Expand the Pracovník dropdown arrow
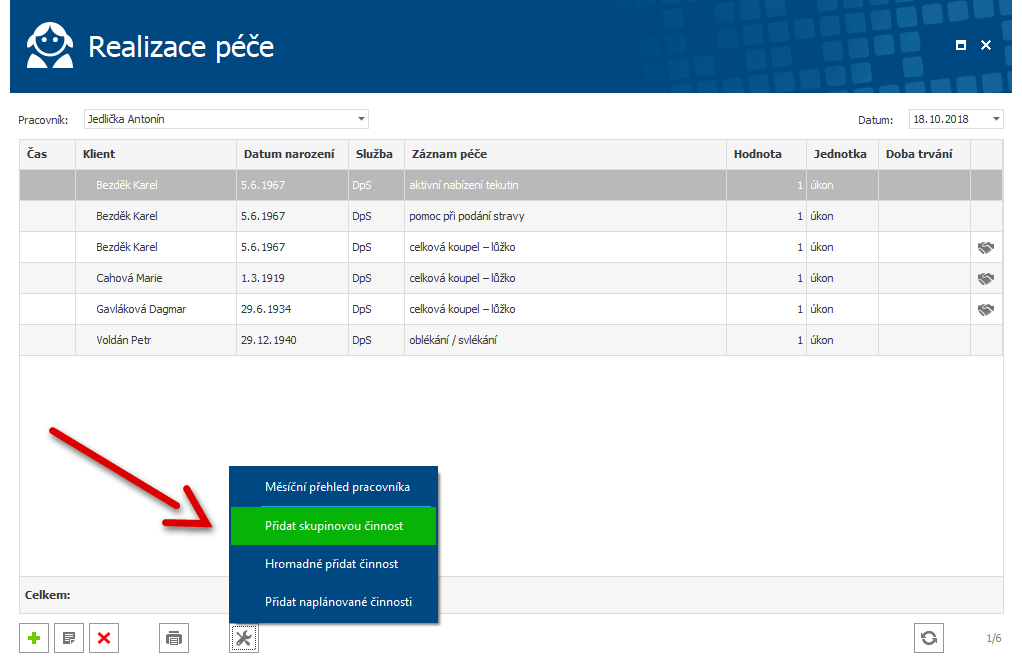 (361, 119)
